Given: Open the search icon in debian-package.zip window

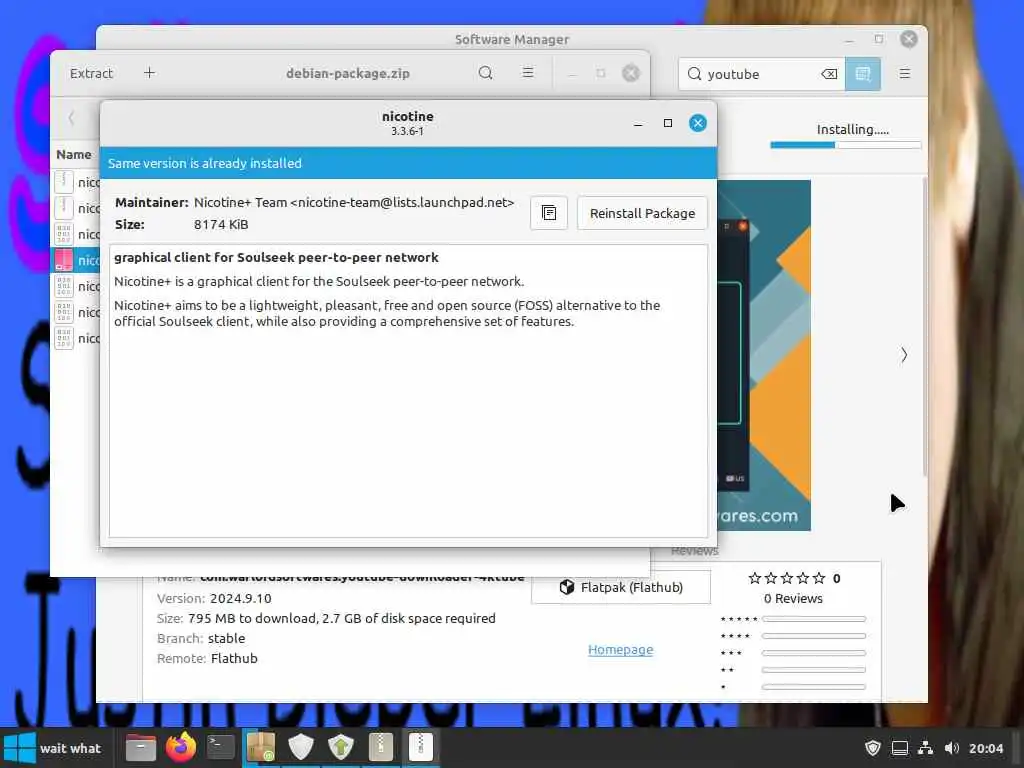Looking at the screenshot, I should coord(485,73).
